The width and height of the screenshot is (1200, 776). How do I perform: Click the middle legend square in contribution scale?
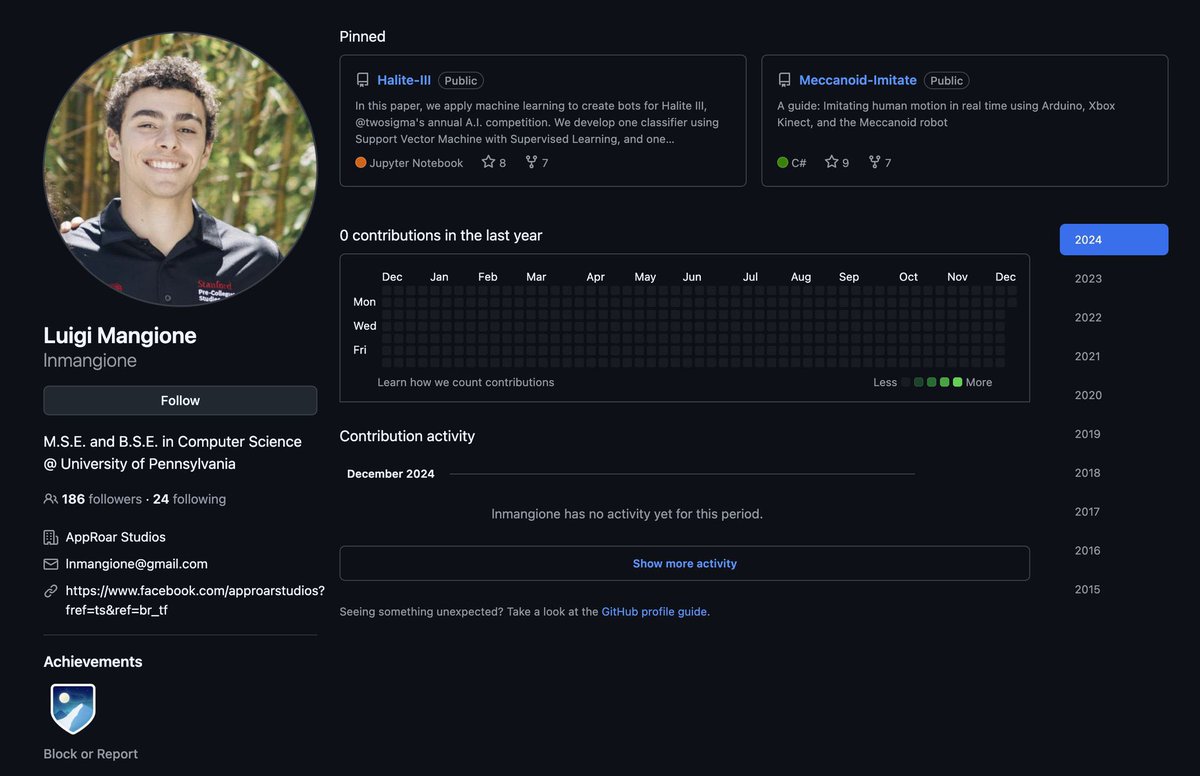(932, 382)
